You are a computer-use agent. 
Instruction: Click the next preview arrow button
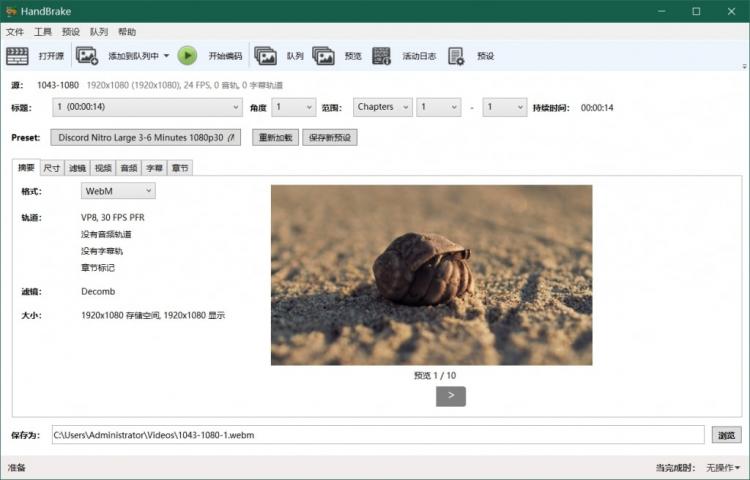click(451, 396)
